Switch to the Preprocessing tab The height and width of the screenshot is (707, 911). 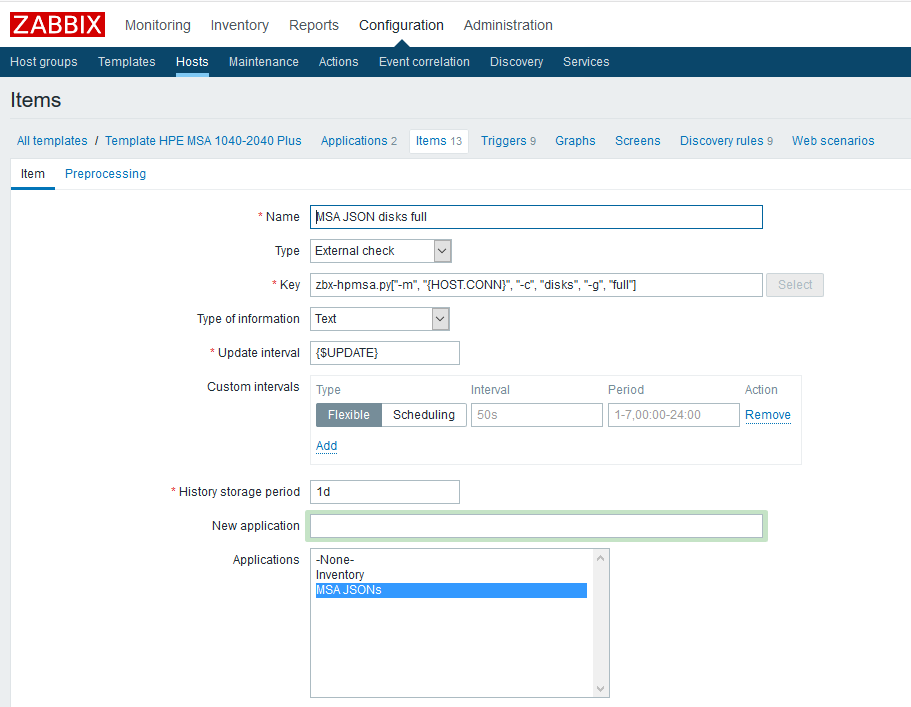click(105, 174)
